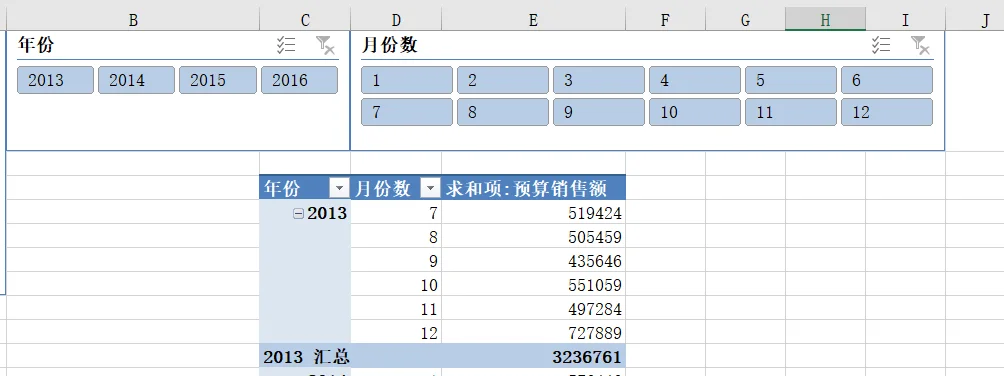This screenshot has width=1004, height=376.
Task: Toggle multi-select in the 月份数 slicer
Action: (x=881, y=45)
